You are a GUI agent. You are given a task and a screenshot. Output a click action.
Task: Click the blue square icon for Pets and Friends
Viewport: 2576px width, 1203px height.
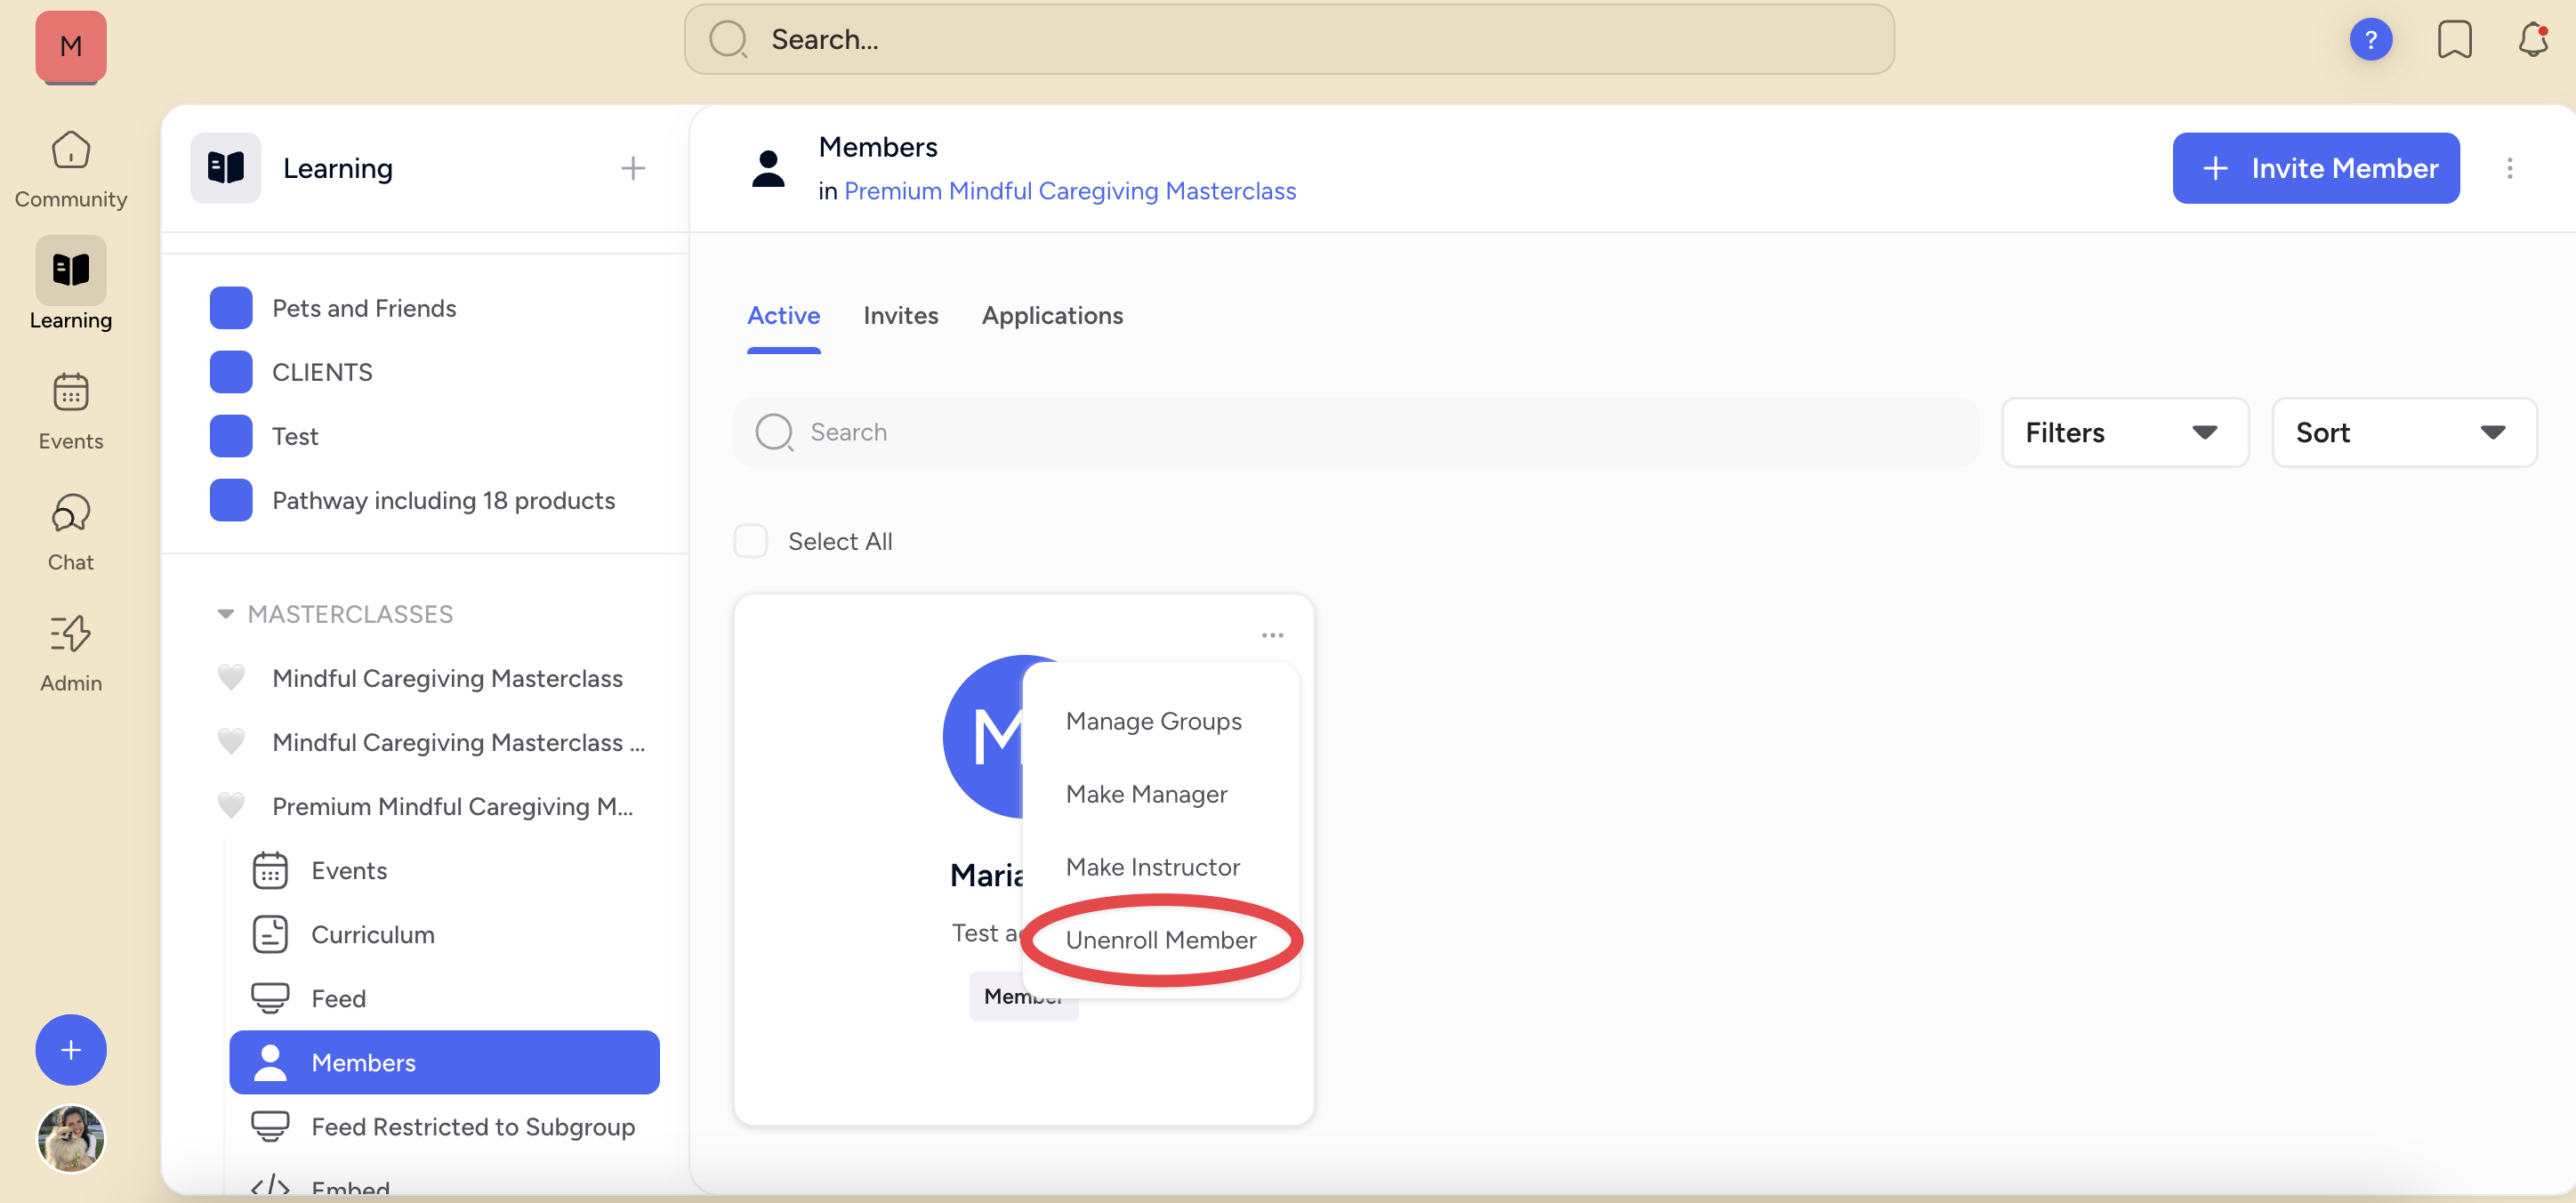(231, 308)
